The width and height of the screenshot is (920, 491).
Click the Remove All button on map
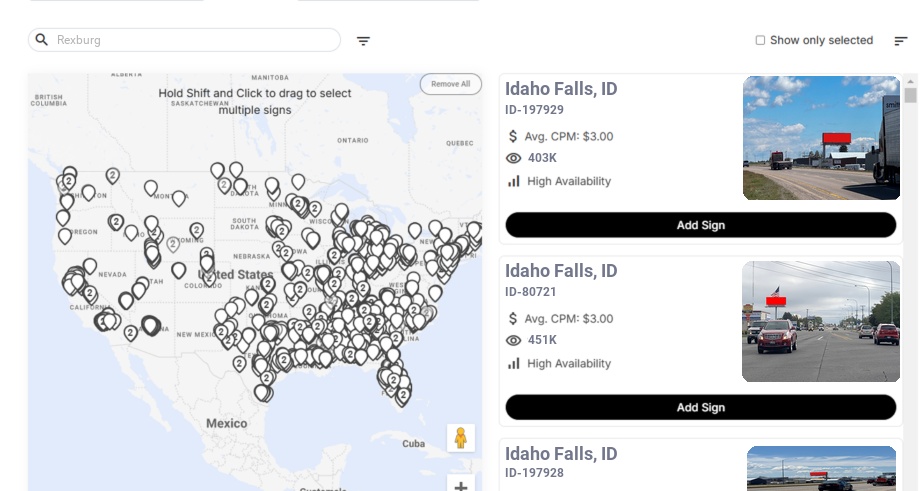pos(450,84)
